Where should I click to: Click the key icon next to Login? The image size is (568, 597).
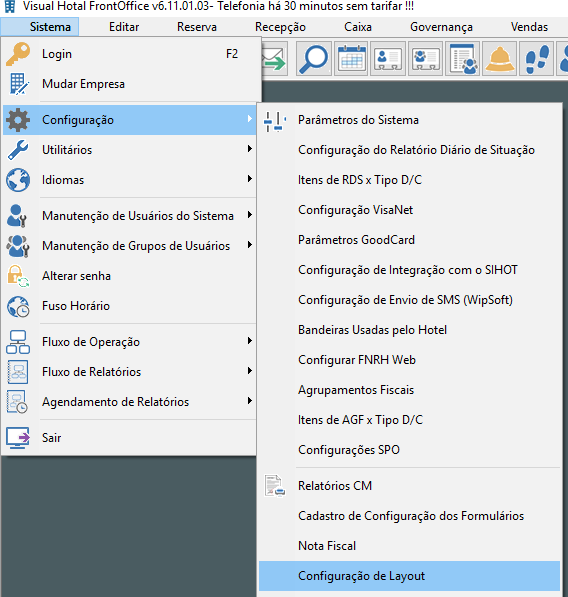coord(18,54)
